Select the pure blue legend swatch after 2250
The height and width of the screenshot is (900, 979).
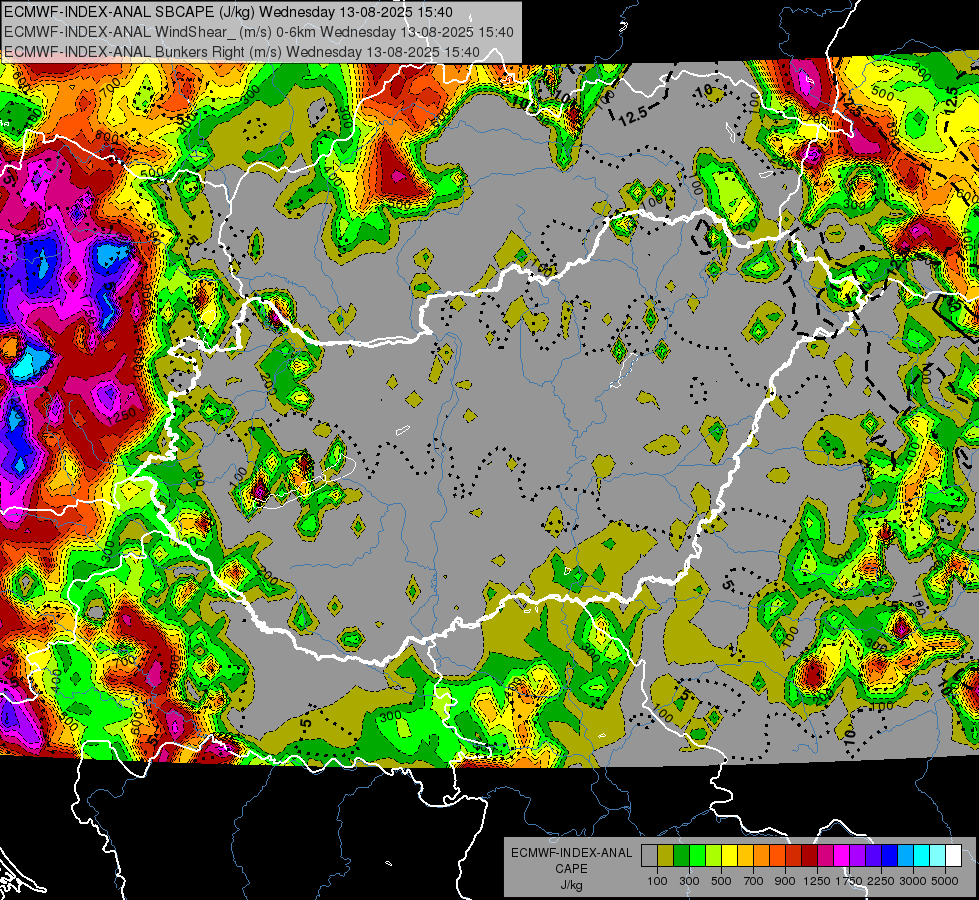tap(890, 855)
